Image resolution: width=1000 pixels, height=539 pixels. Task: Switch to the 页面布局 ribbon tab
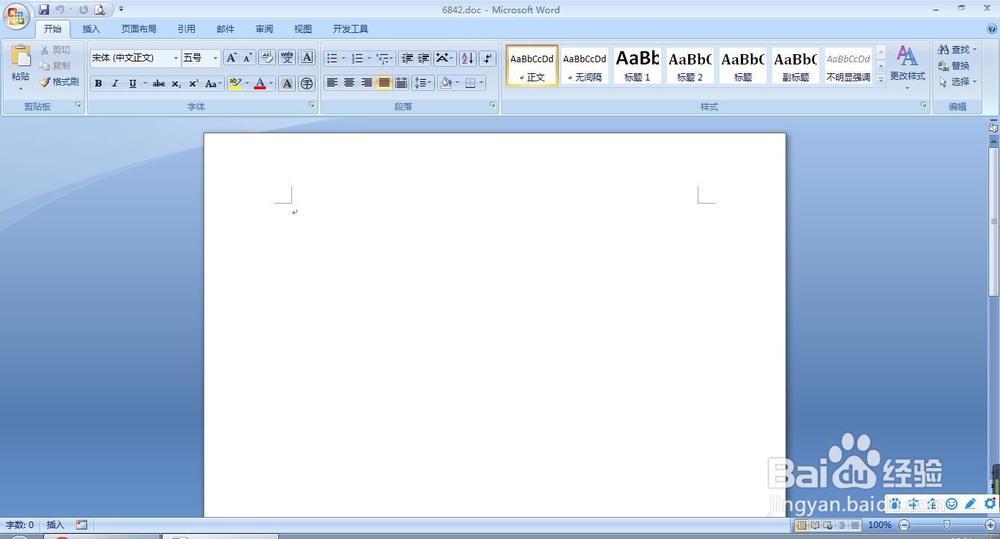pos(138,29)
